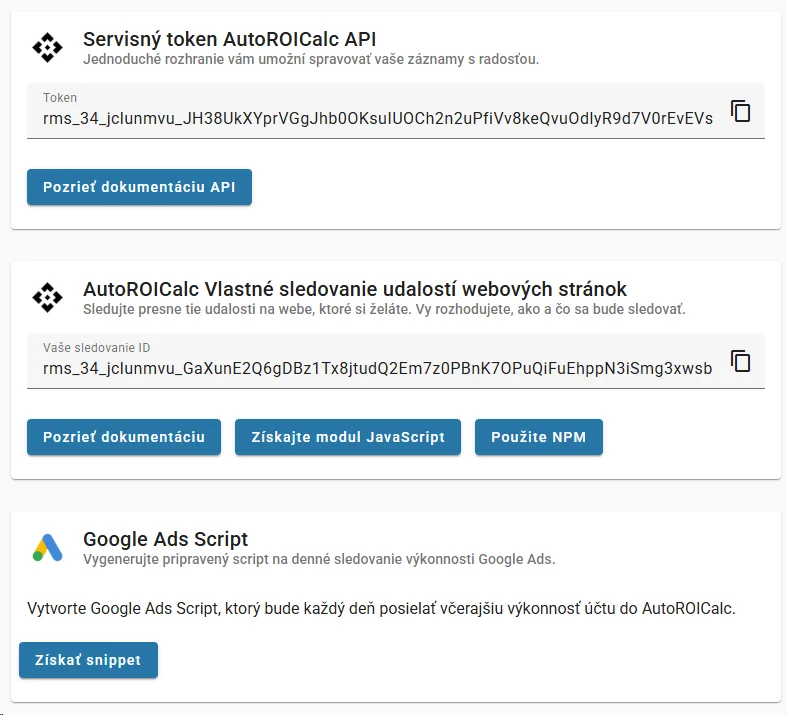Image resolution: width=787 pixels, height=715 pixels.
Task: Click paragraph 'Vytvorte Google Ads Script, ktorý bude'
Action: click(381, 608)
